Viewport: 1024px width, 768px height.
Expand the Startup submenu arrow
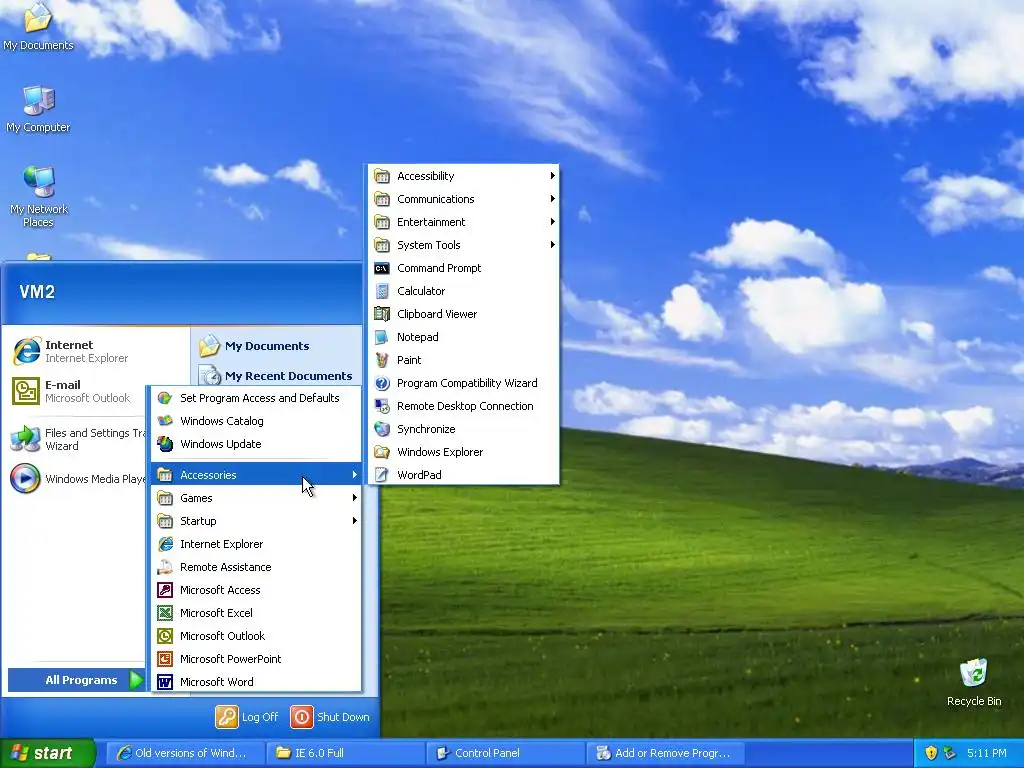click(x=355, y=521)
